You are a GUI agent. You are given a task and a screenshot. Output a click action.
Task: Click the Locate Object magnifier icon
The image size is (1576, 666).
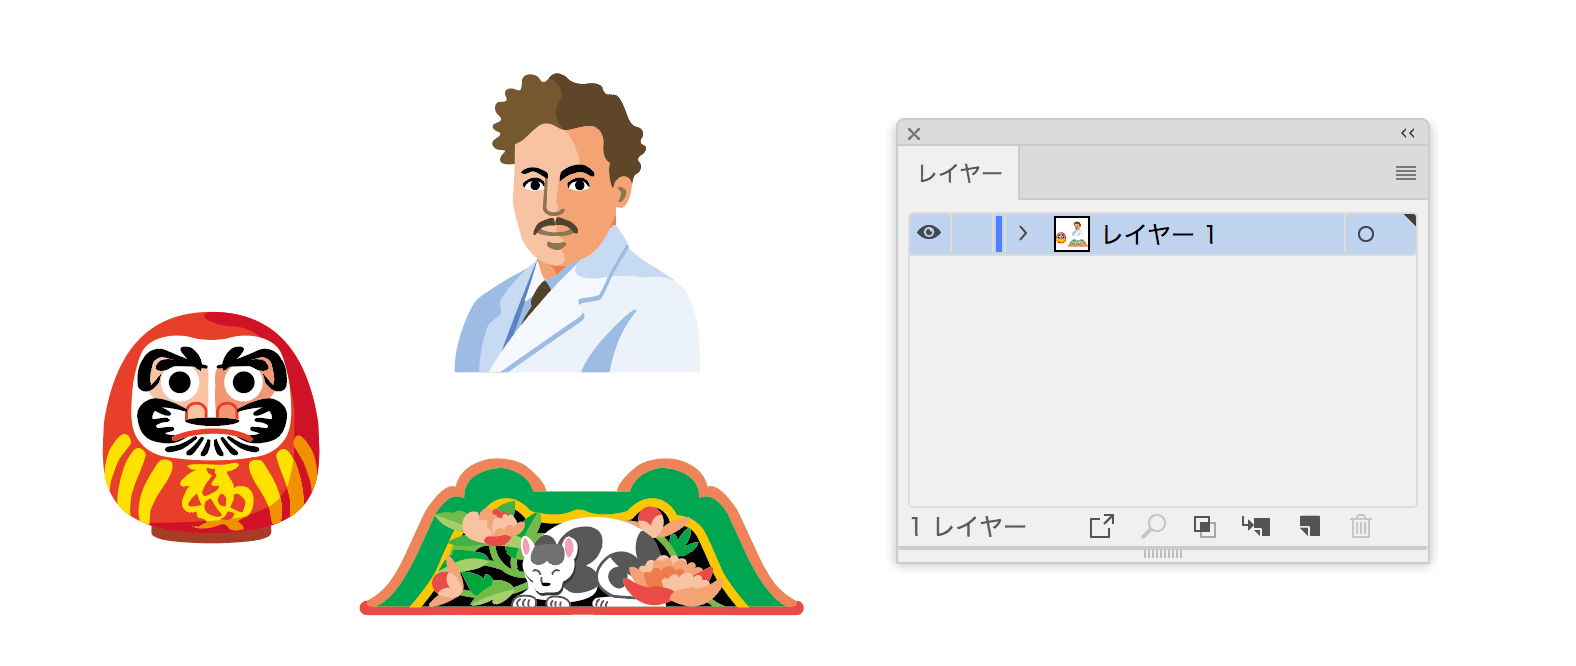coord(1154,526)
